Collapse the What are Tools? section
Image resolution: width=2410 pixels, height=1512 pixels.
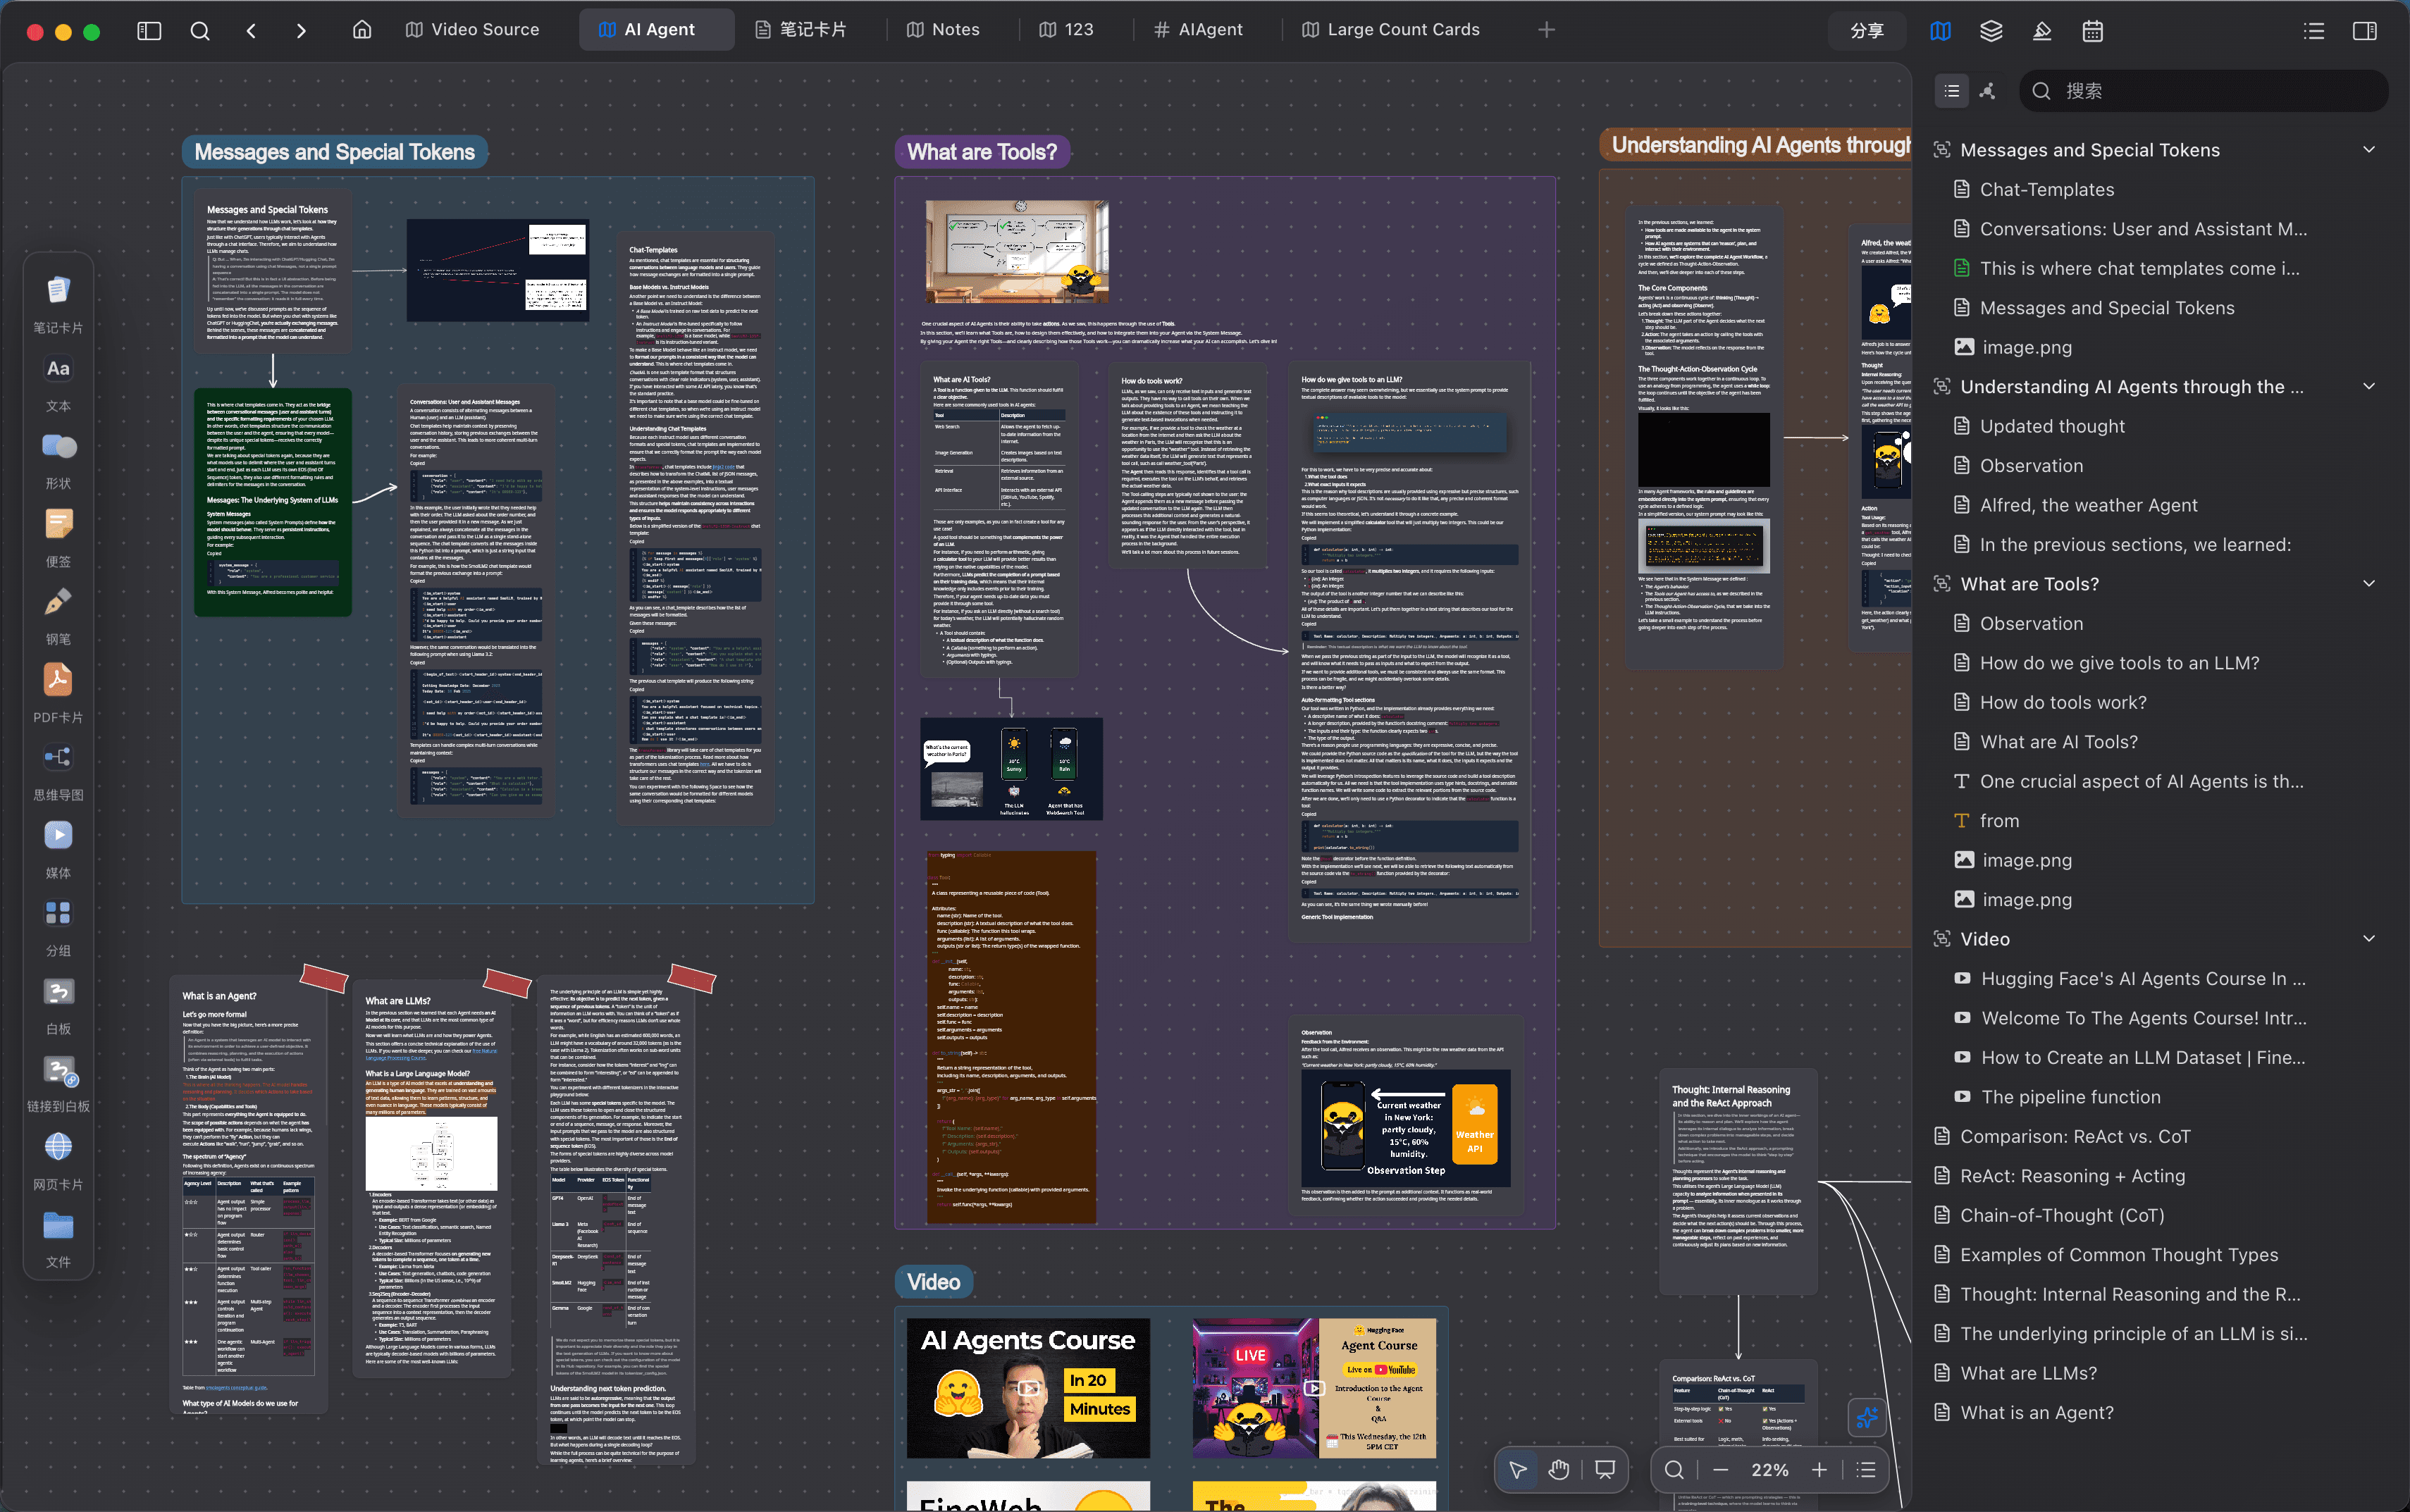pyautogui.click(x=2368, y=584)
